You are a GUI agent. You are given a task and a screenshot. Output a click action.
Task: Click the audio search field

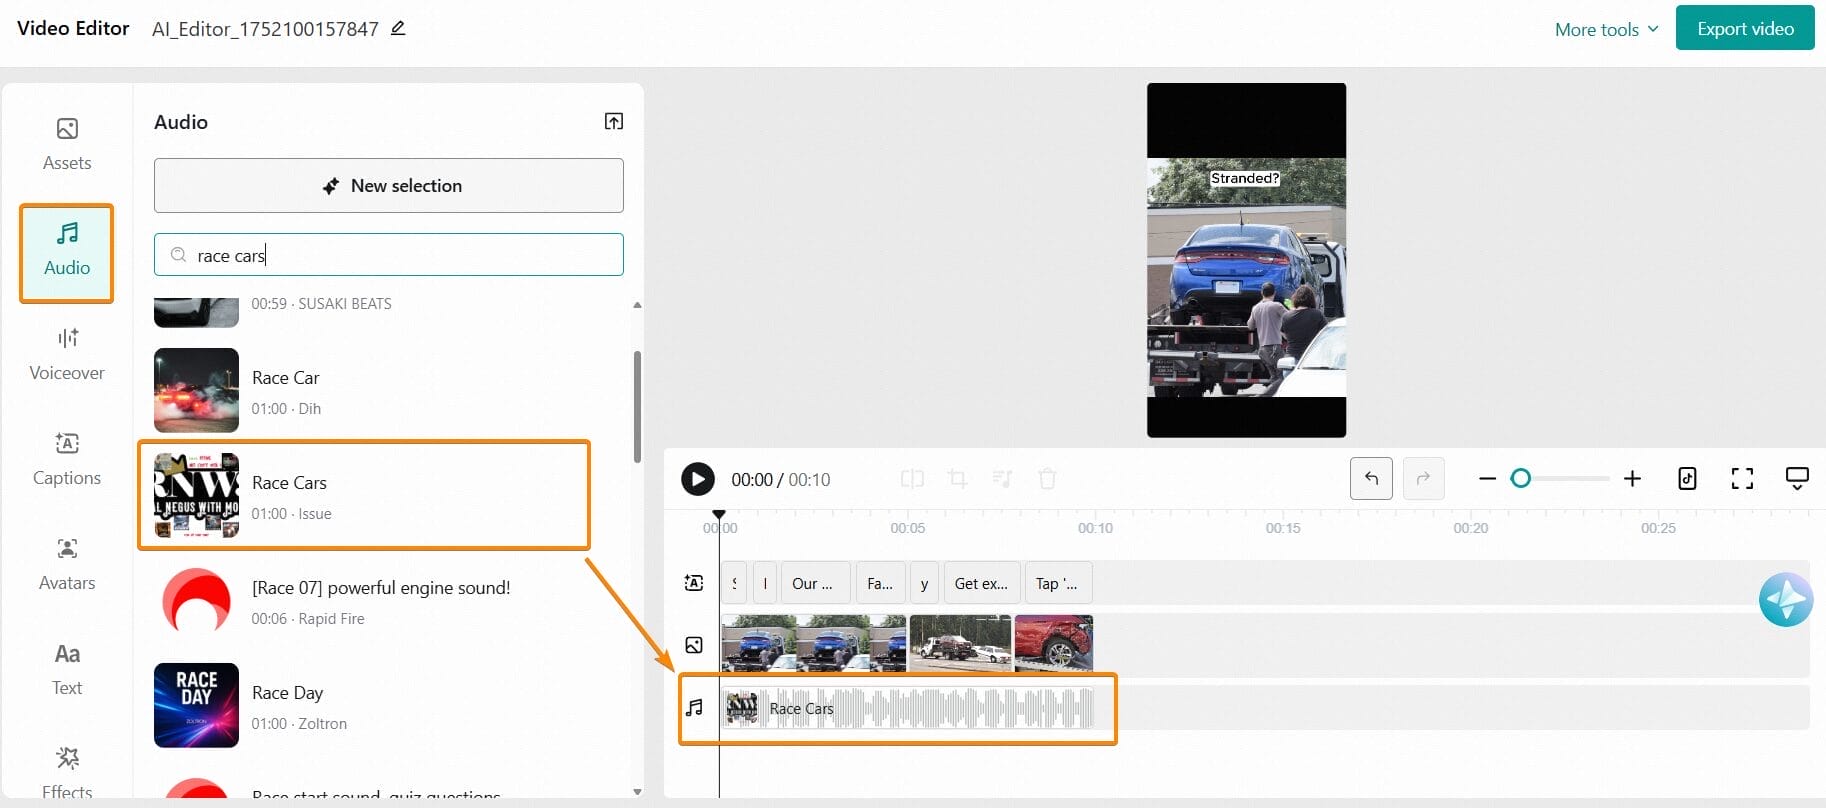(400, 255)
